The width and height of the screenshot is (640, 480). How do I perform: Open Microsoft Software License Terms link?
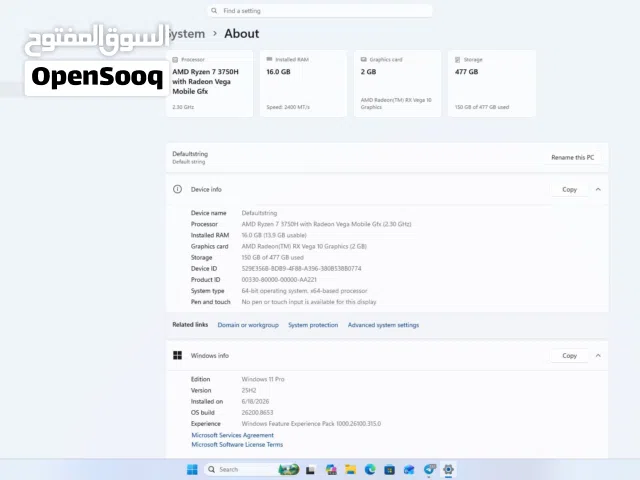click(237, 444)
